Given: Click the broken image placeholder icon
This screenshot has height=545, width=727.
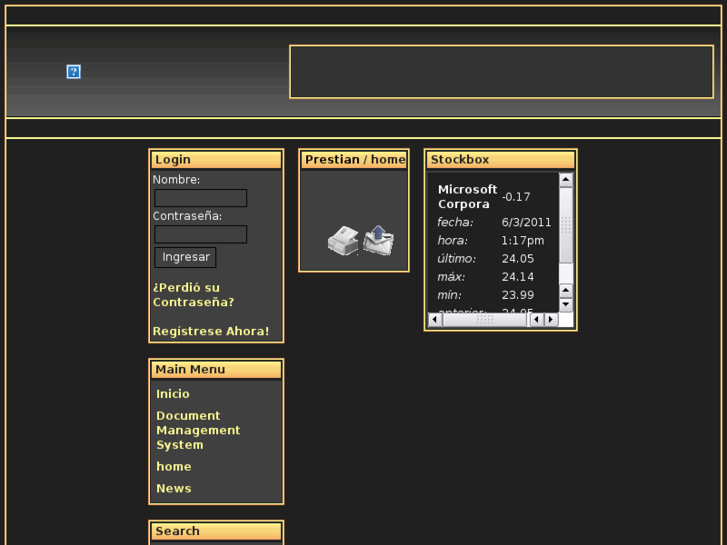Looking at the screenshot, I should (x=73, y=72).
